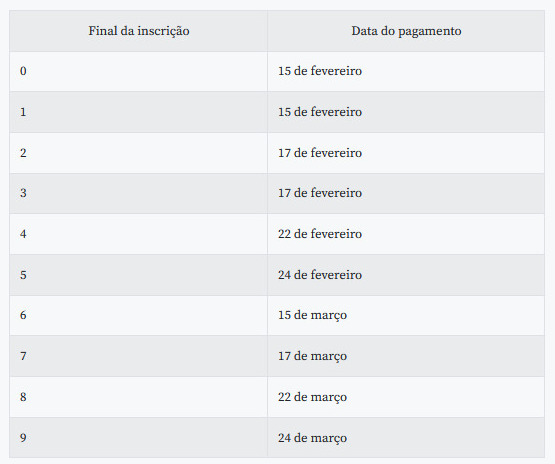Click the 'Data do pagamento' column header
The height and width of the screenshot is (464, 555).
[406, 31]
